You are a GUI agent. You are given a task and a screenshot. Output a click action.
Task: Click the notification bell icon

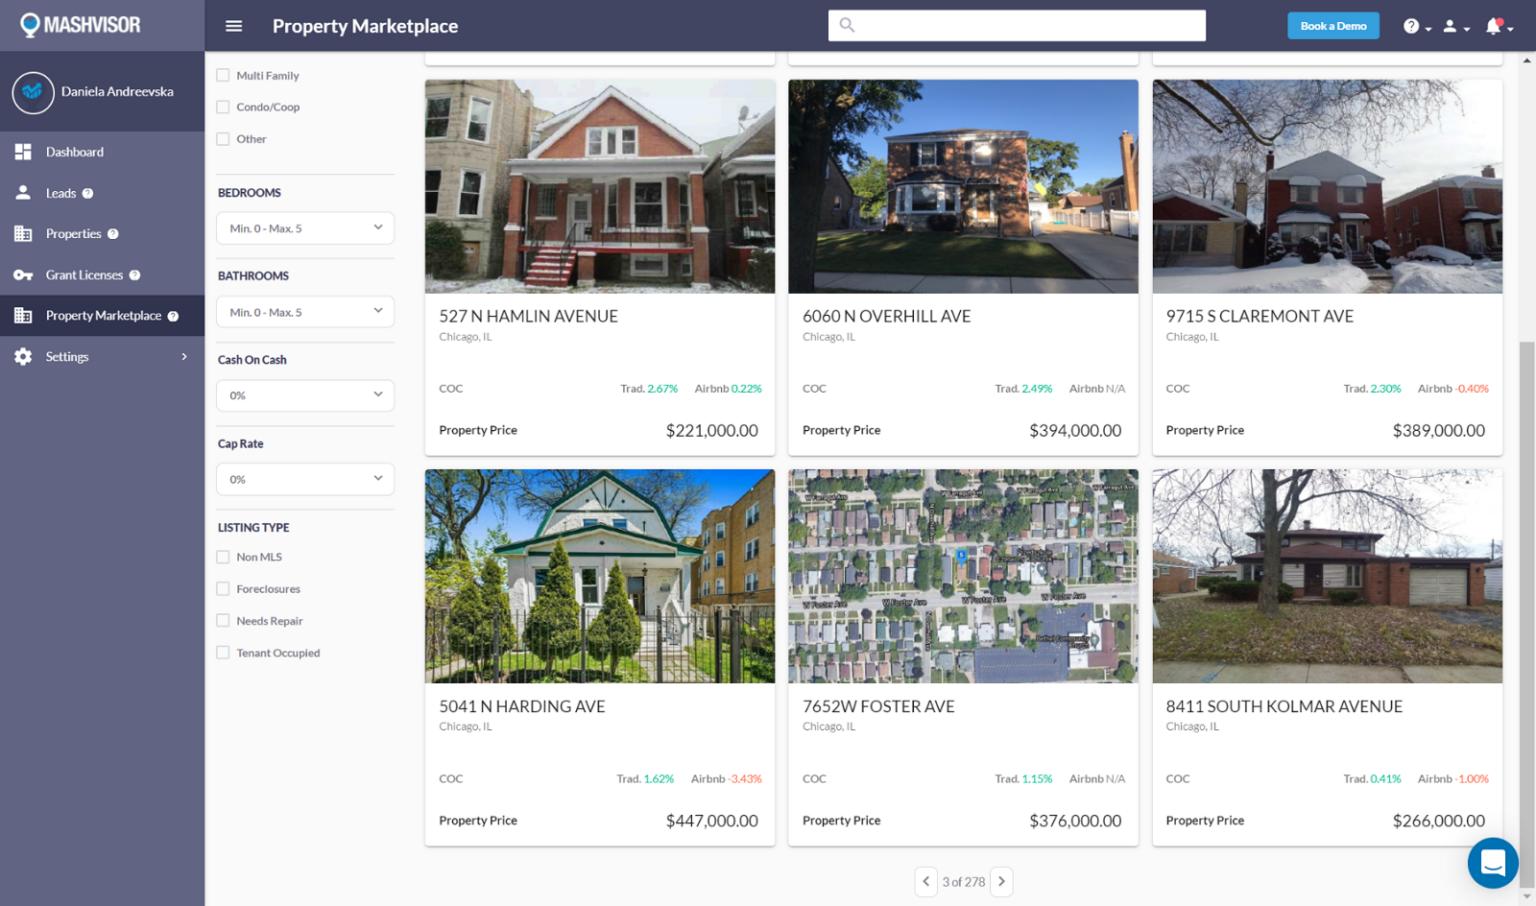(1495, 25)
